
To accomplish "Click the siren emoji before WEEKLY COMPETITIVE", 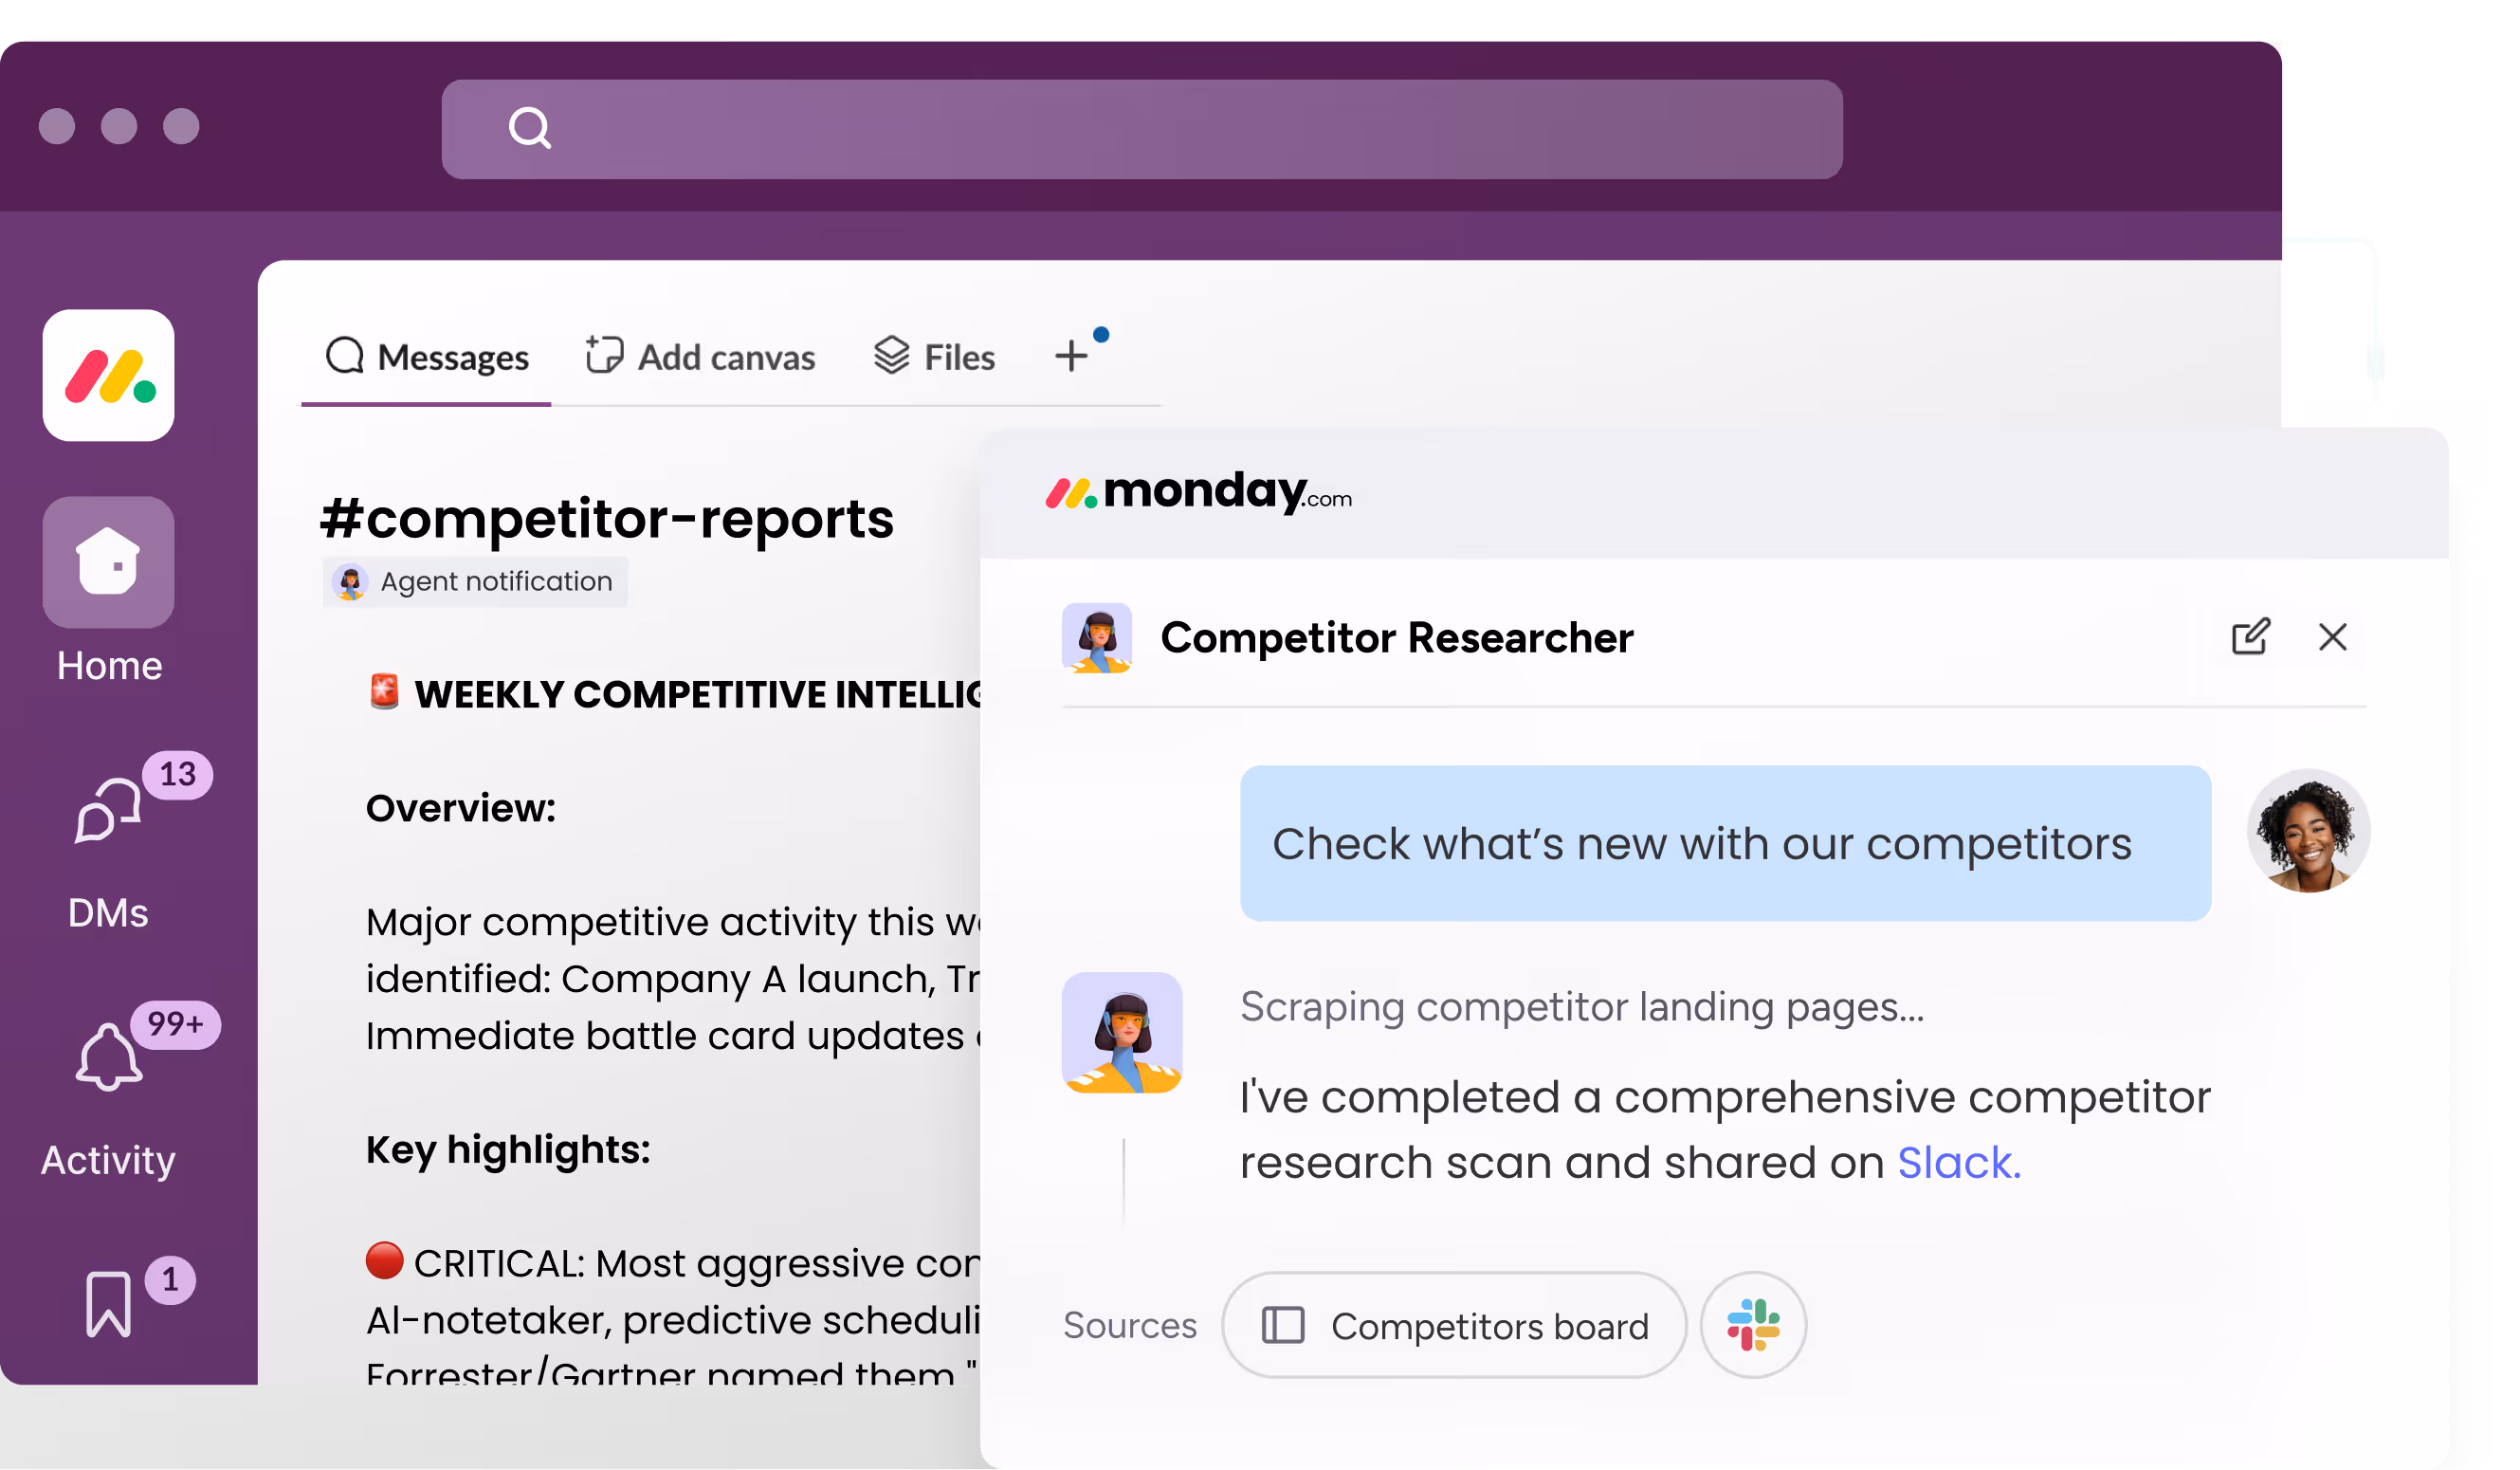I will [384, 692].
